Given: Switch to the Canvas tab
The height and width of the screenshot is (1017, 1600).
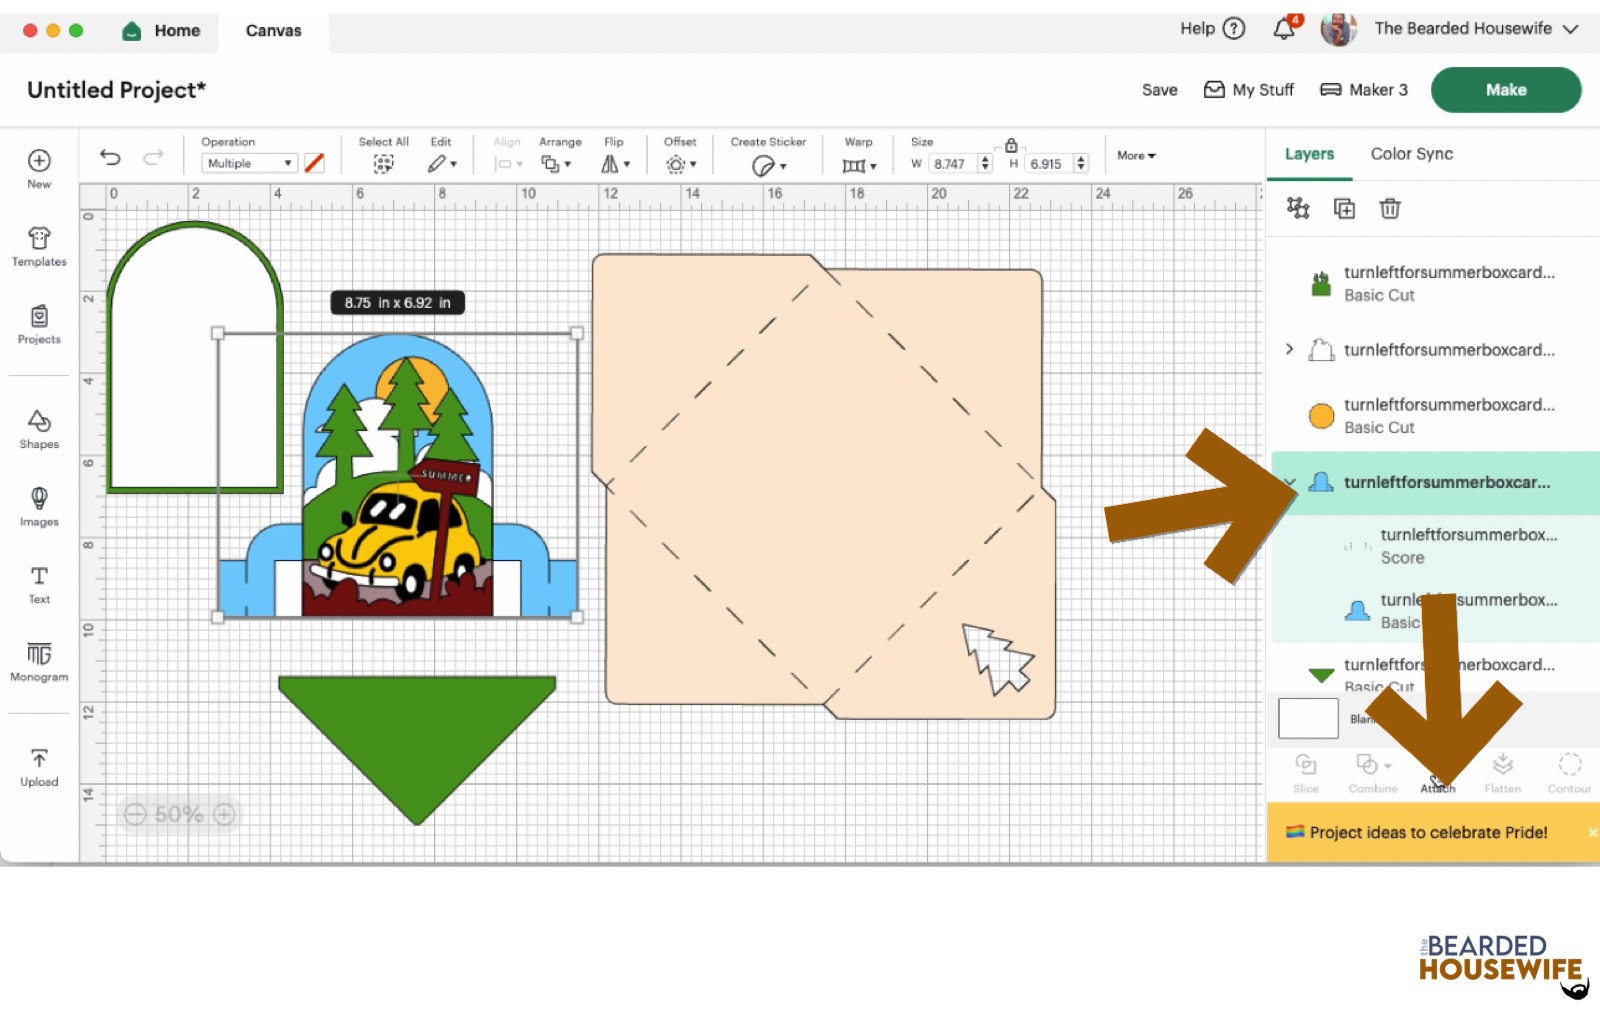Looking at the screenshot, I should pyautogui.click(x=273, y=31).
